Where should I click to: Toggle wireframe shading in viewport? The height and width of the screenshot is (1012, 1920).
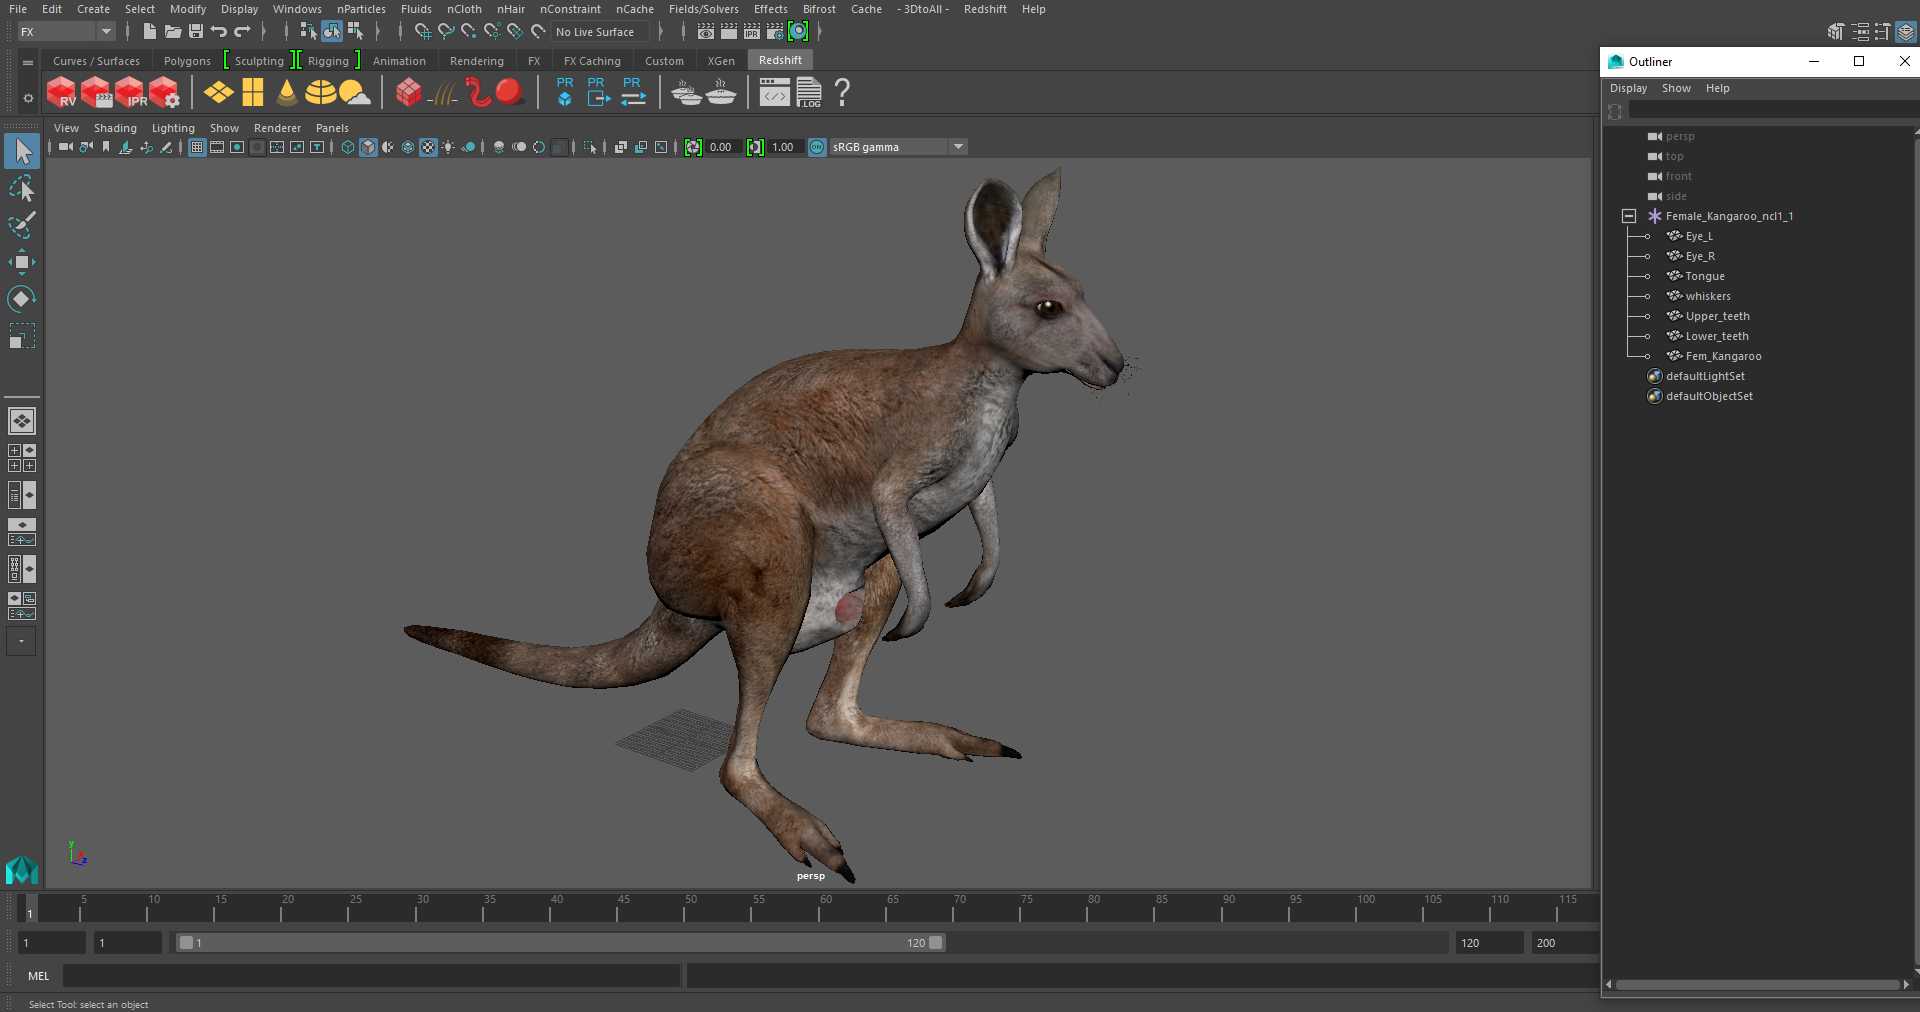(348, 147)
